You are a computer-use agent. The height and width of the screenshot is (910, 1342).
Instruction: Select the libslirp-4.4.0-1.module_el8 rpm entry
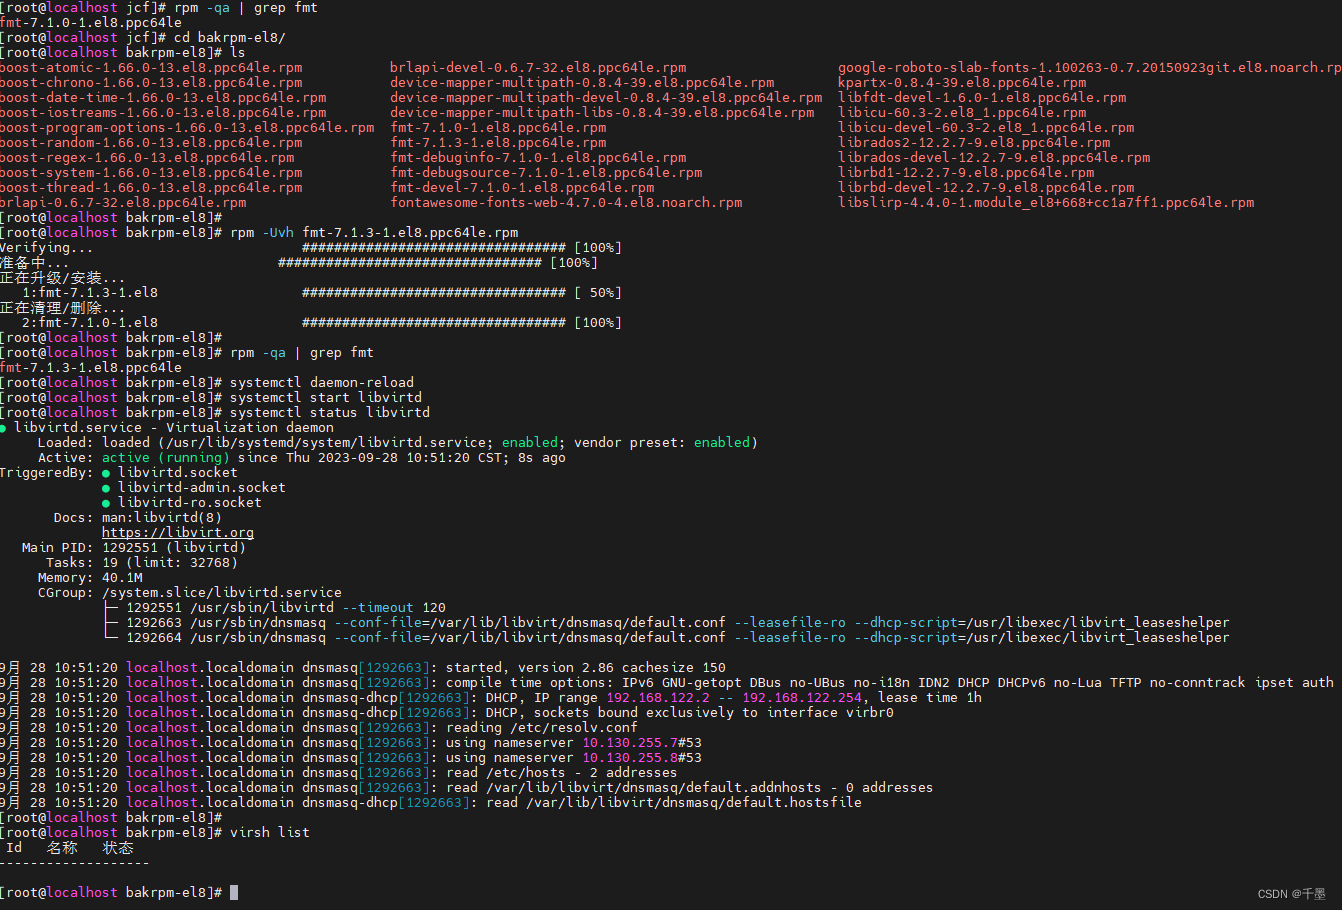(1046, 203)
